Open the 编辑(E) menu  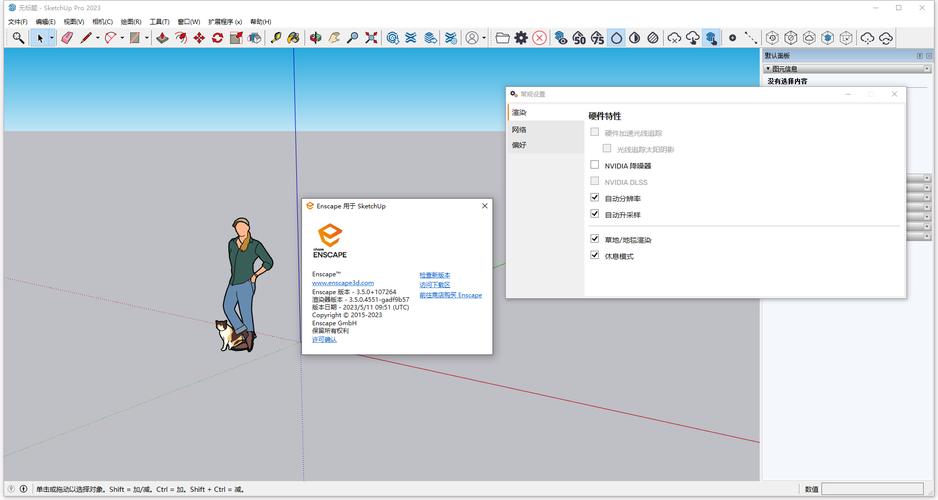pyautogui.click(x=45, y=22)
